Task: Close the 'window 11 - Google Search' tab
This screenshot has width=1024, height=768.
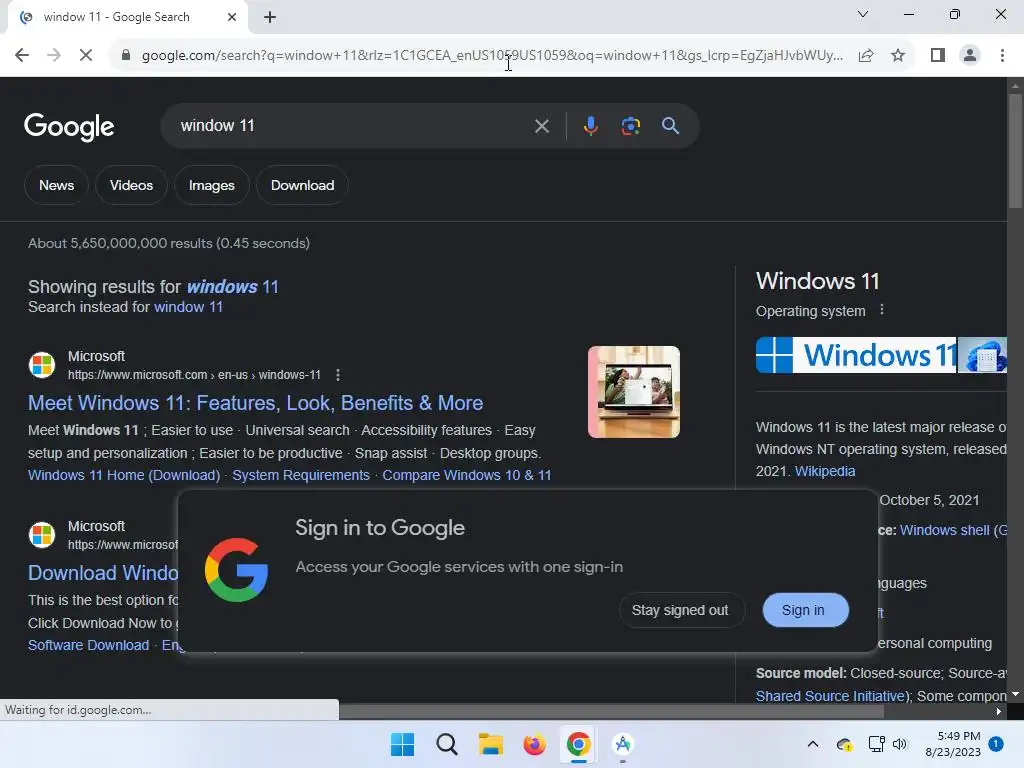Action: pos(232,18)
